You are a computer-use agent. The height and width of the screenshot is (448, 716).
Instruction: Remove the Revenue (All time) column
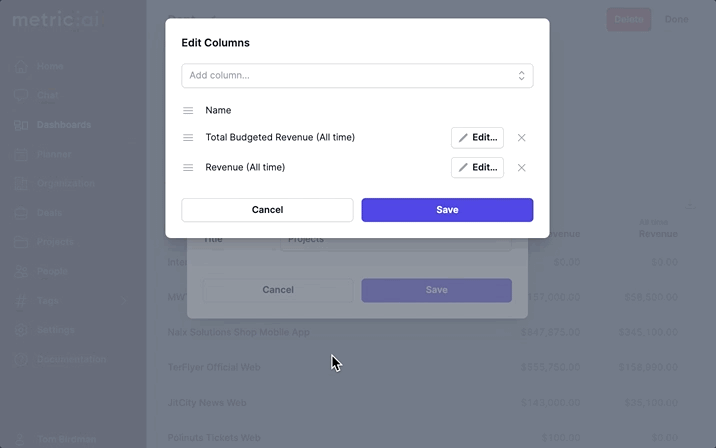click(x=521, y=168)
